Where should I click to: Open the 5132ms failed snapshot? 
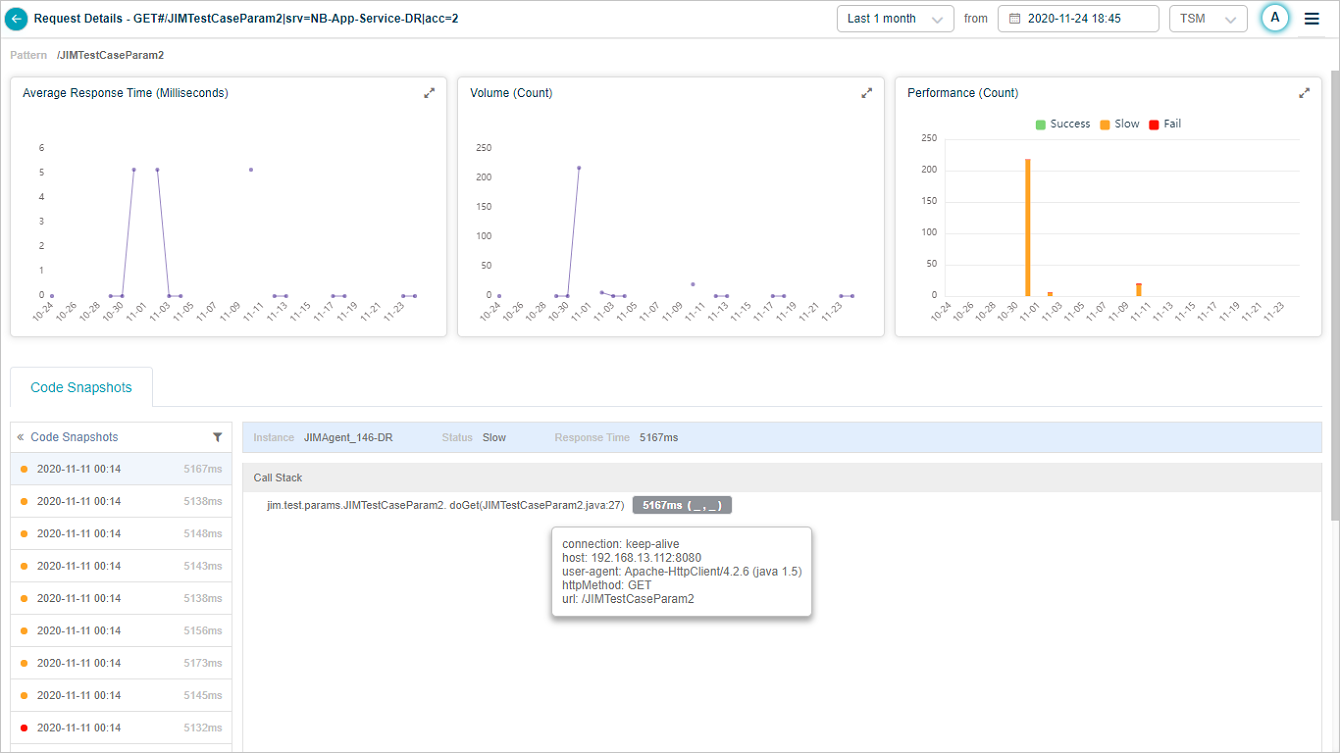pyautogui.click(x=121, y=728)
